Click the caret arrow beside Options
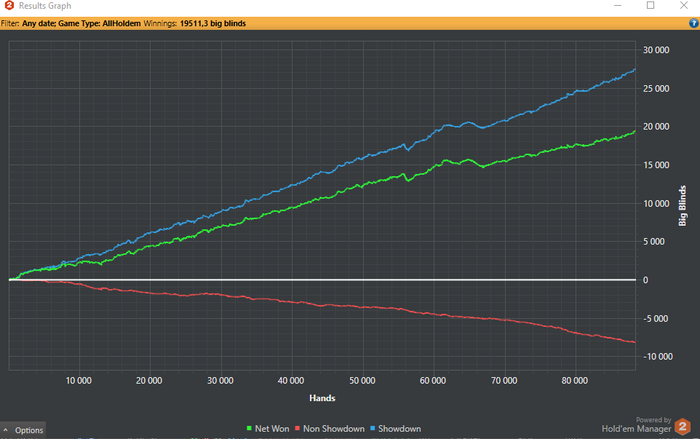 tap(5, 430)
